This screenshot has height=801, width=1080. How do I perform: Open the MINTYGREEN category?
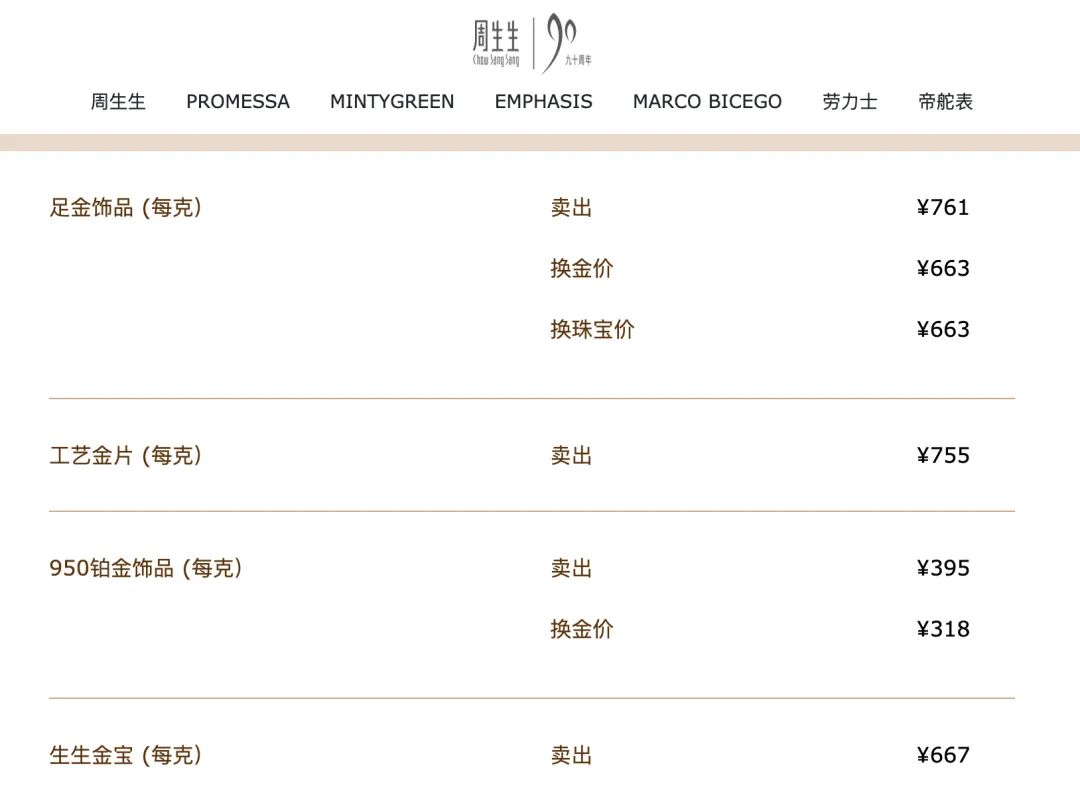(391, 101)
